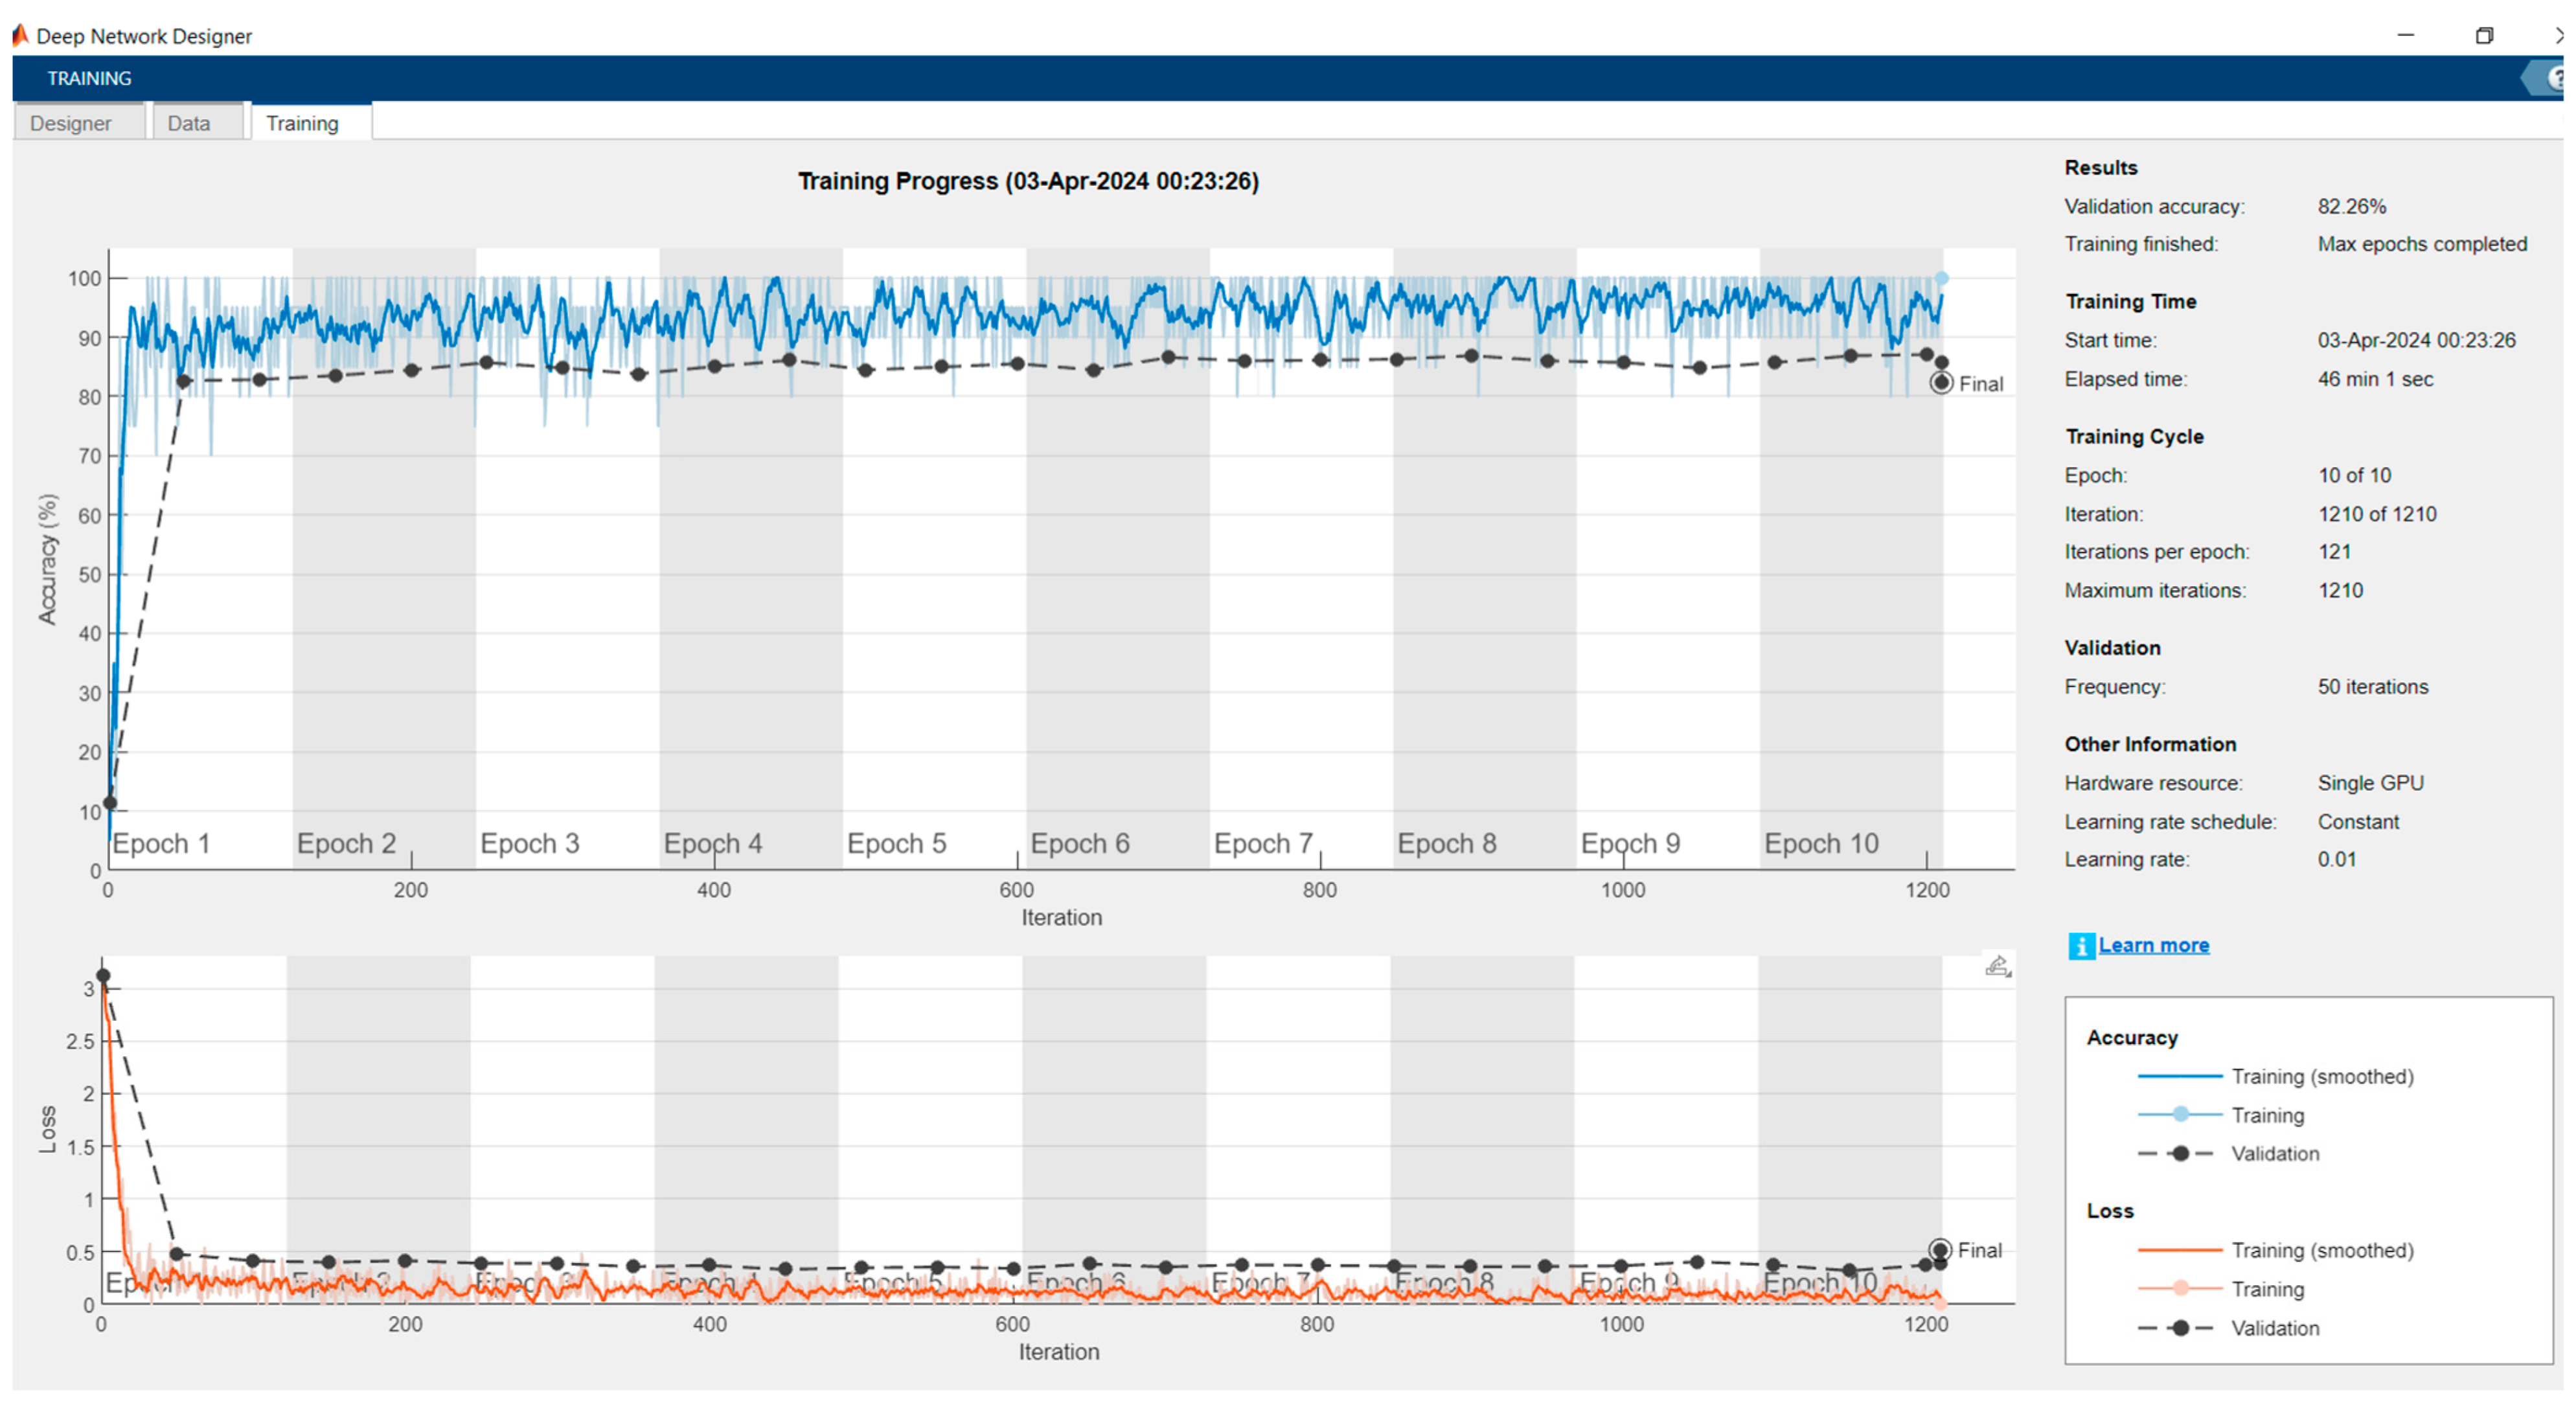Open the Data tab
The width and height of the screenshot is (2576, 1412).
pyautogui.click(x=188, y=123)
